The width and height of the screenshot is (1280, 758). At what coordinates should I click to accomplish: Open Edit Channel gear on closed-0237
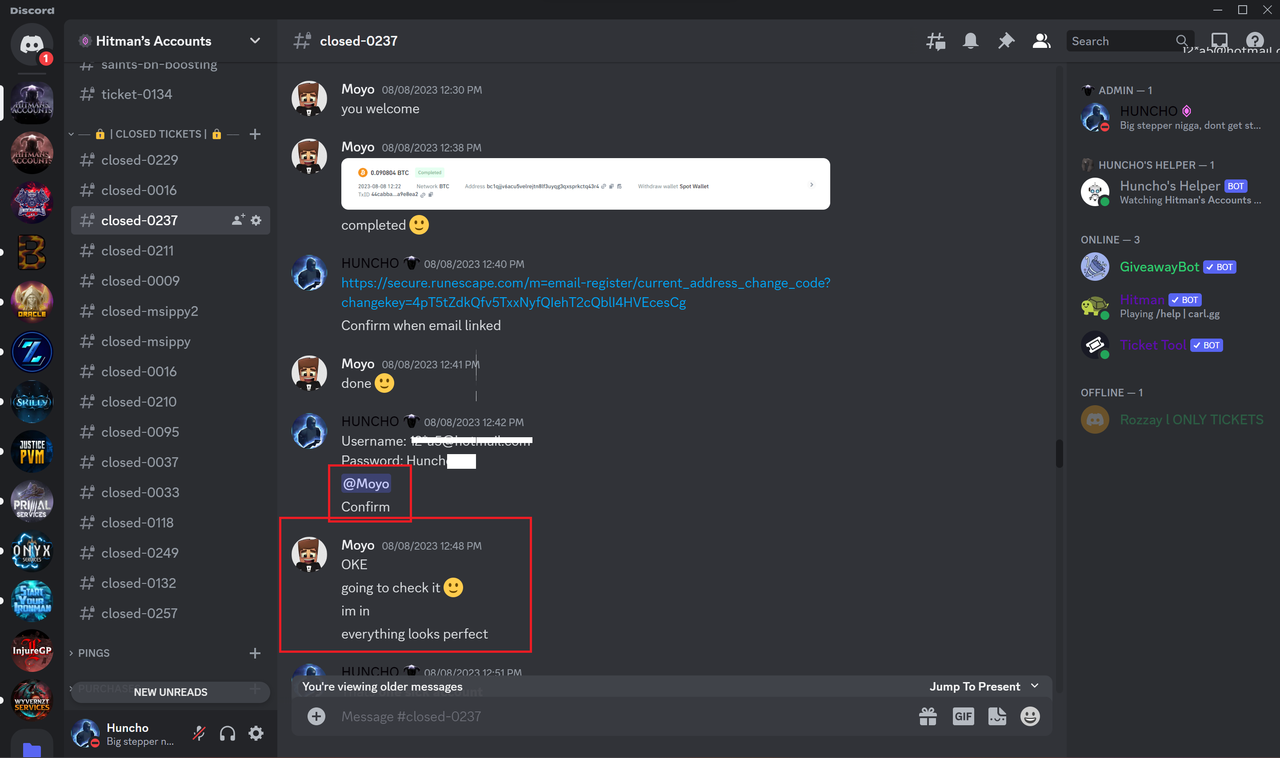[x=256, y=220]
